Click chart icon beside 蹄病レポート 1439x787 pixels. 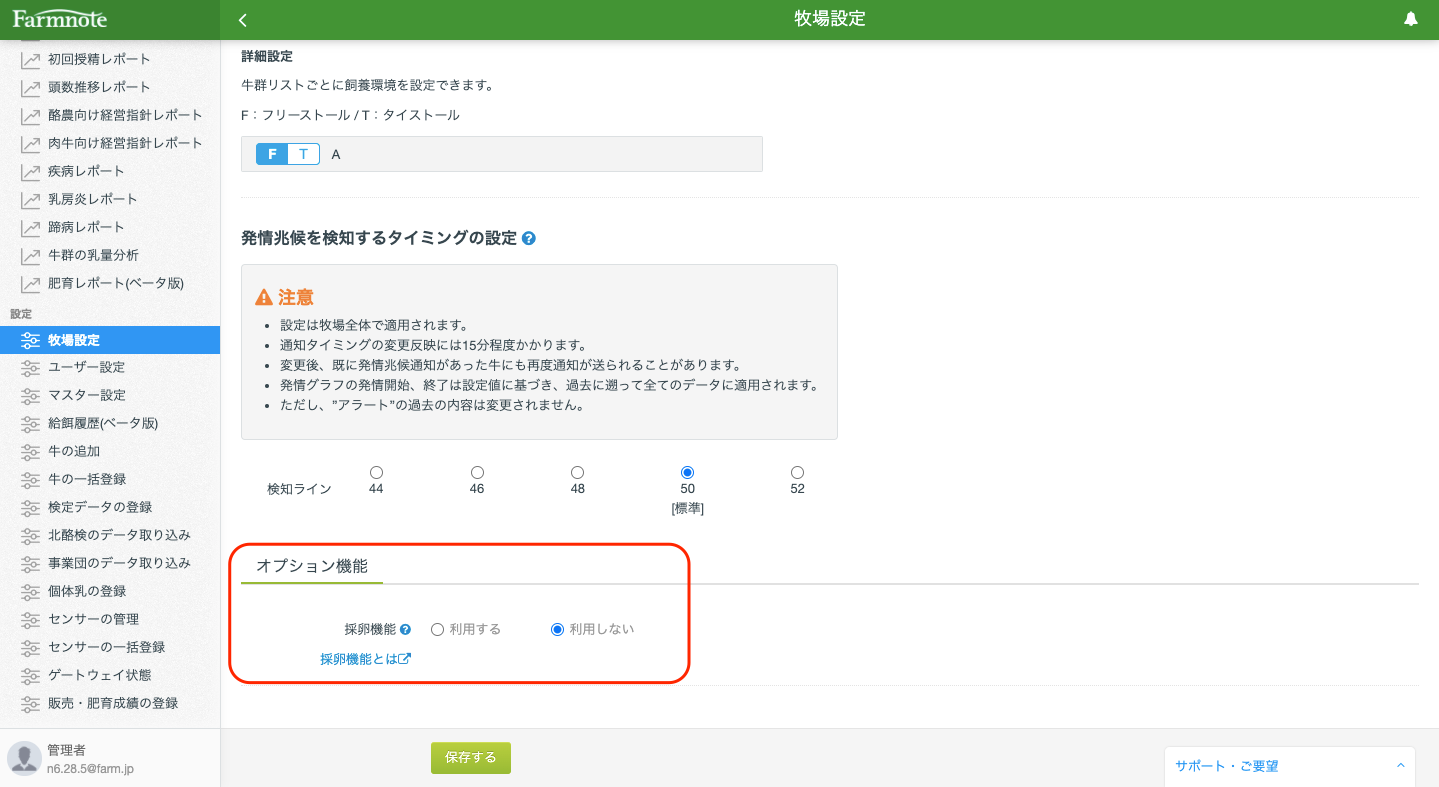(x=30, y=227)
